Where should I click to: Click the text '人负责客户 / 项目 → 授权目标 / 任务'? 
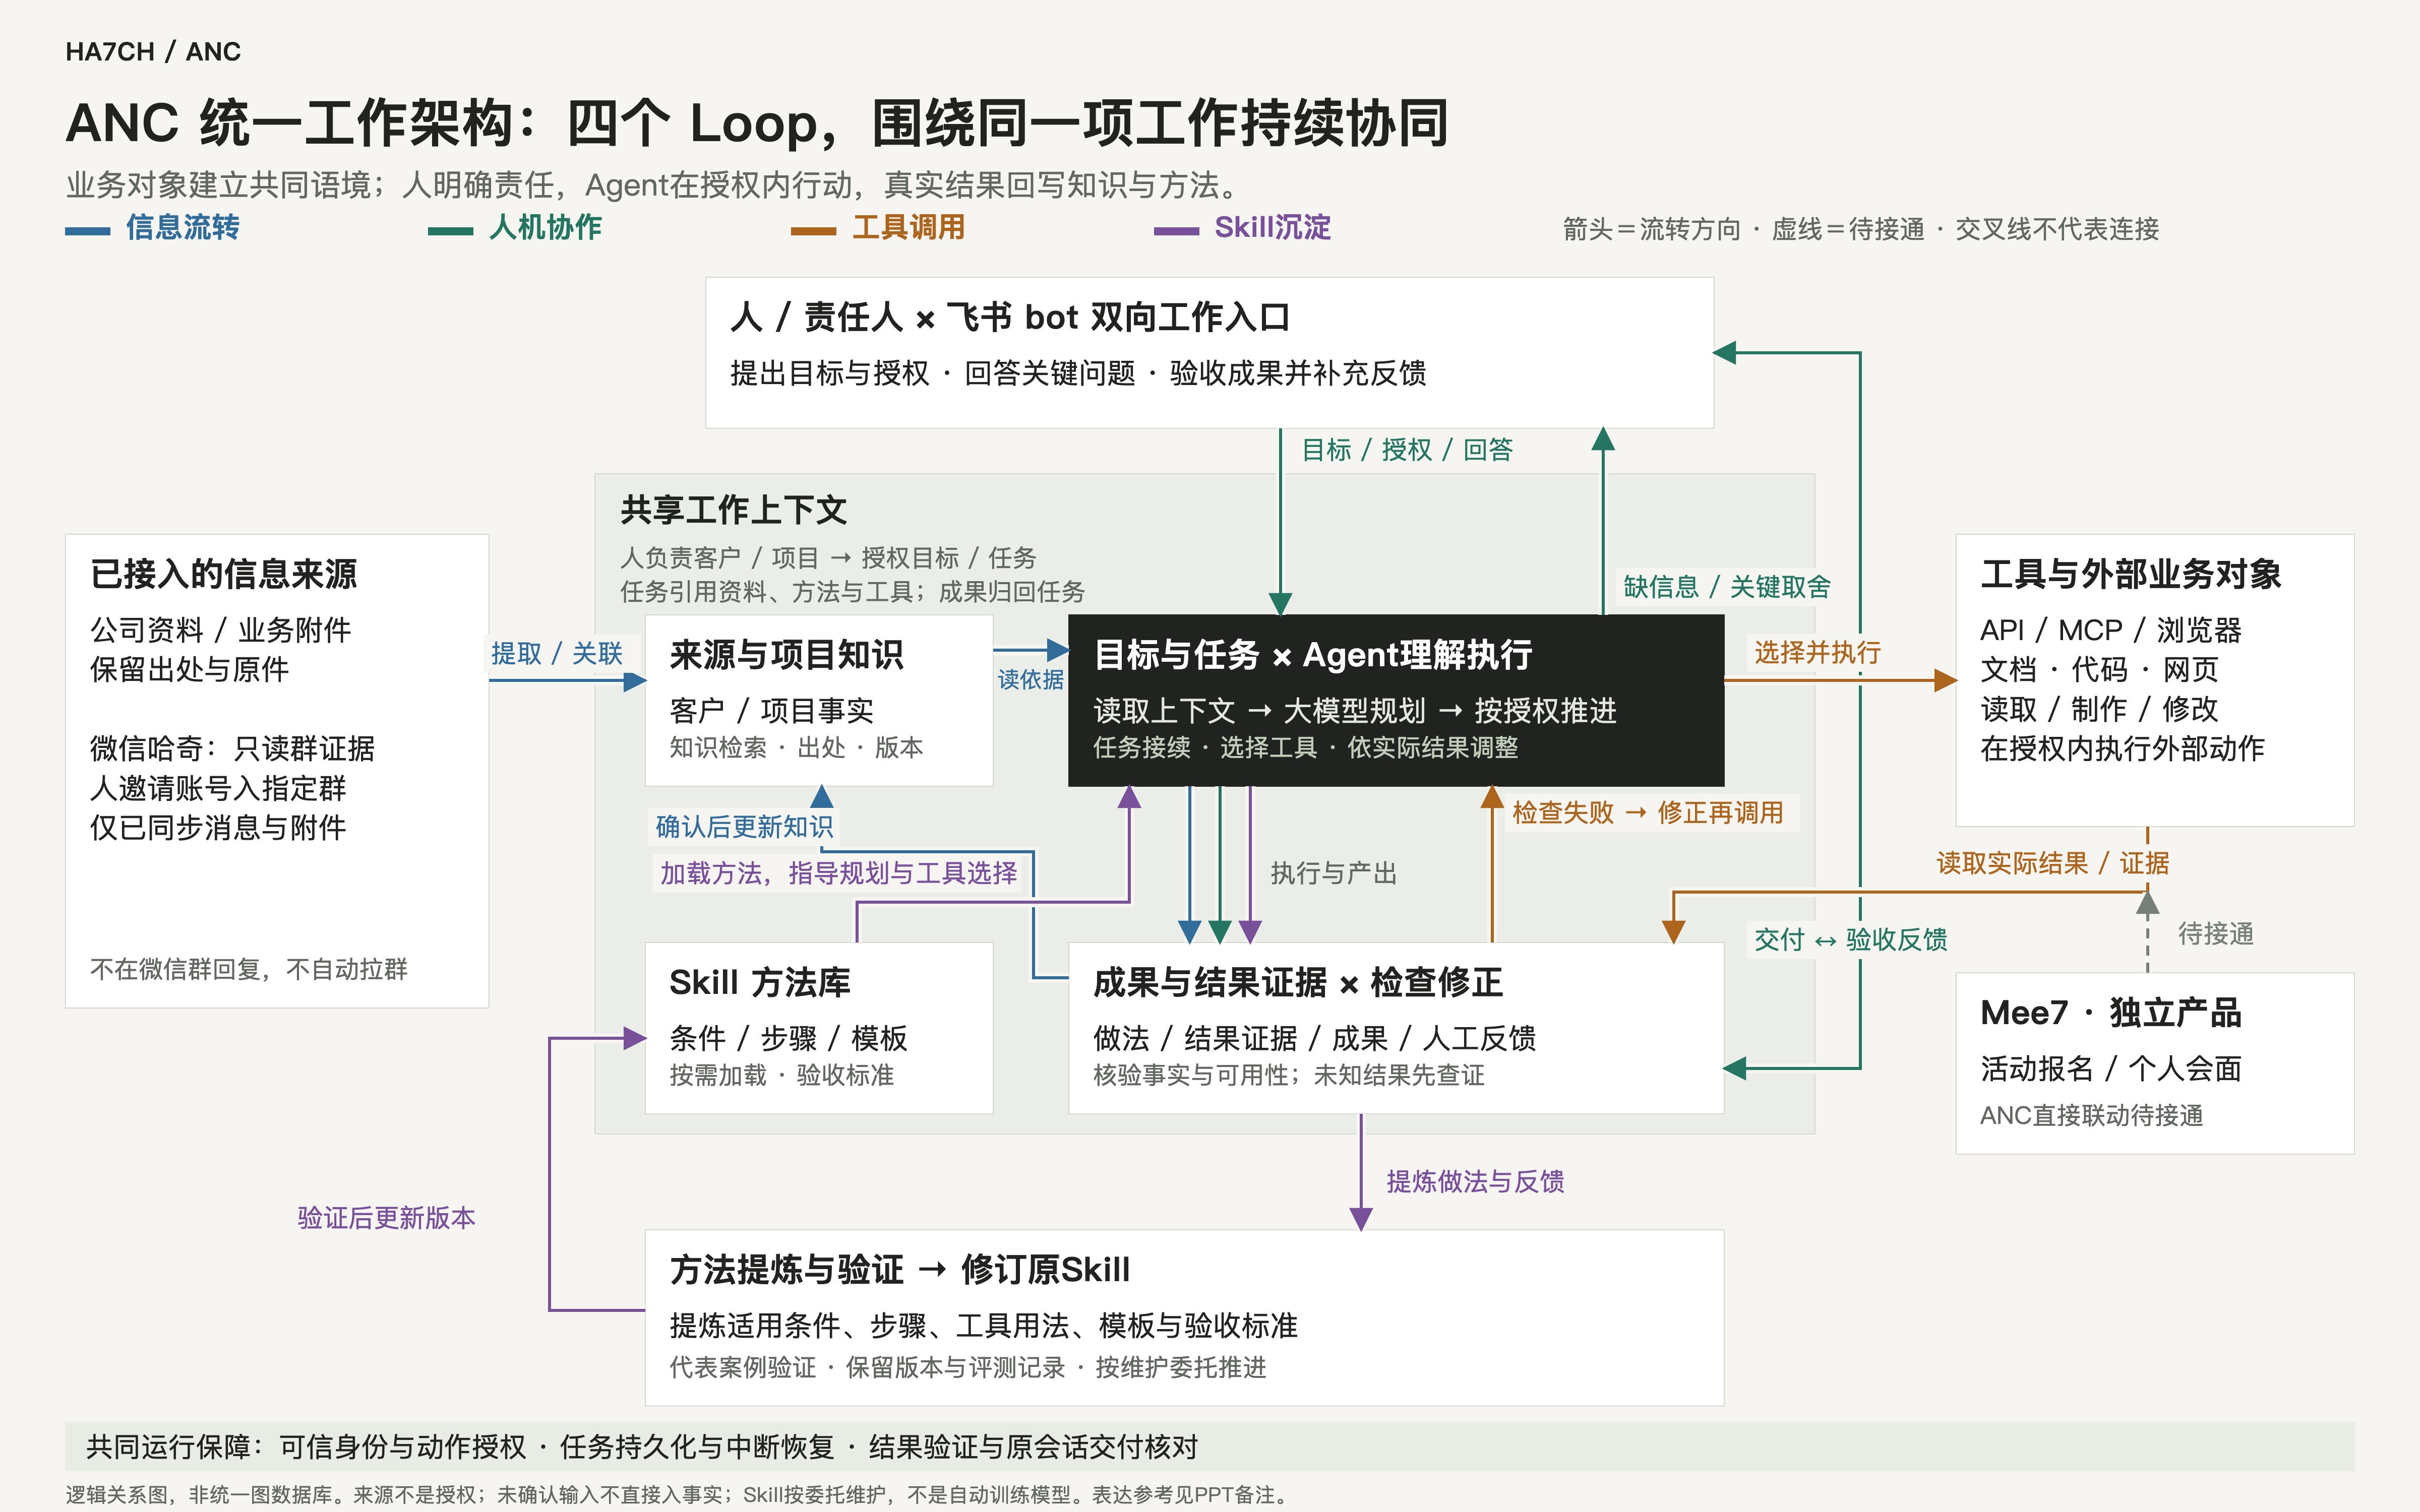(828, 558)
